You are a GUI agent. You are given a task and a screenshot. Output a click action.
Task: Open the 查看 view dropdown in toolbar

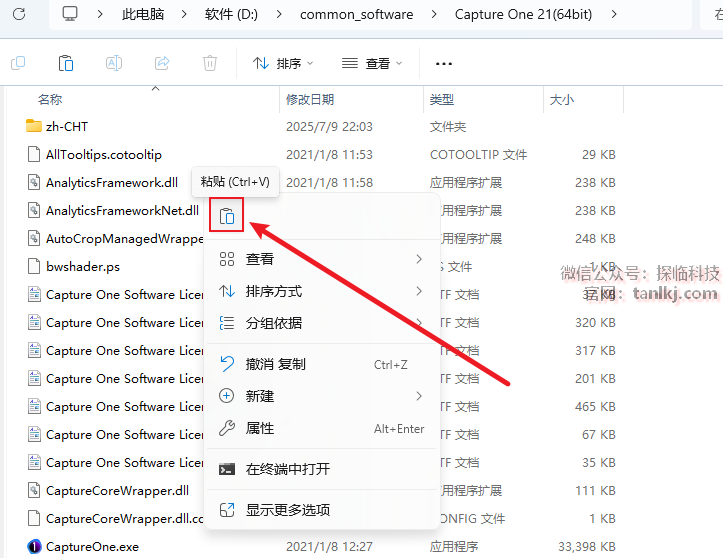click(372, 63)
